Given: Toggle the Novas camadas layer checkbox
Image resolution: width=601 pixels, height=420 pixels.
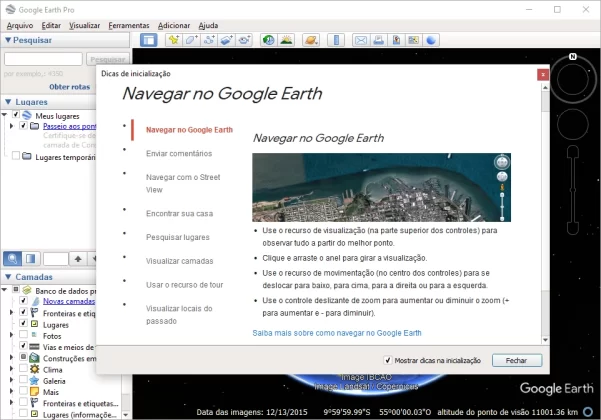Looking at the screenshot, I should coord(23,300).
